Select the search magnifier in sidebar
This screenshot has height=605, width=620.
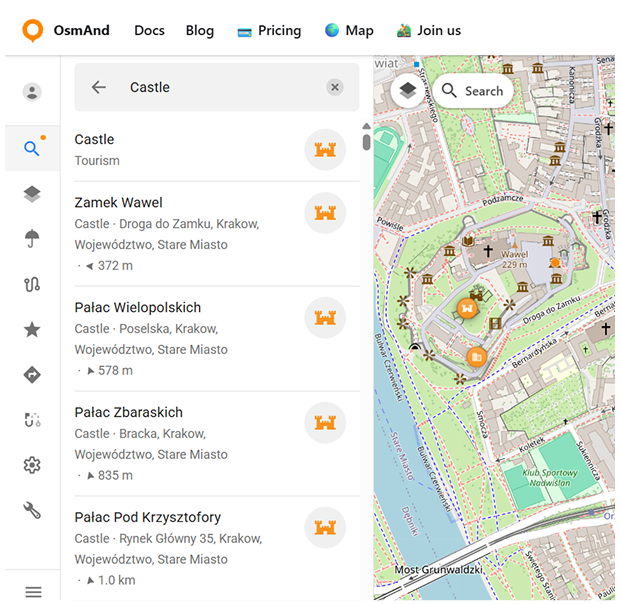[x=32, y=149]
